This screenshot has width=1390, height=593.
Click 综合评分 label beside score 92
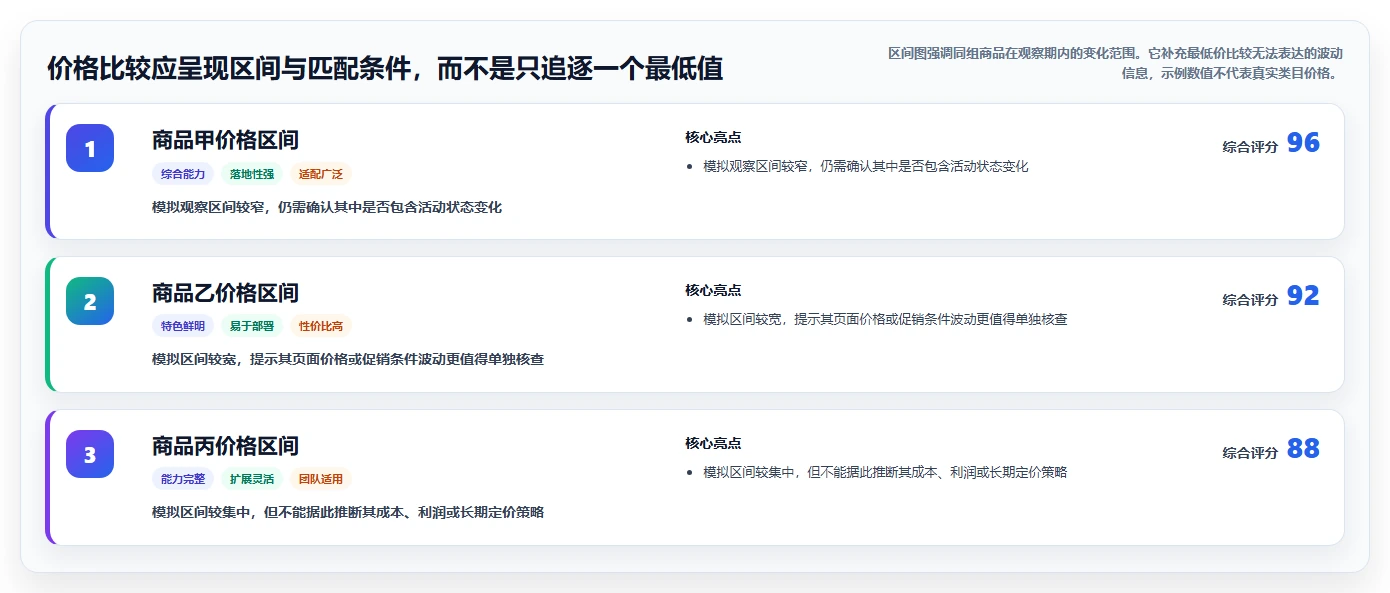tap(1250, 300)
